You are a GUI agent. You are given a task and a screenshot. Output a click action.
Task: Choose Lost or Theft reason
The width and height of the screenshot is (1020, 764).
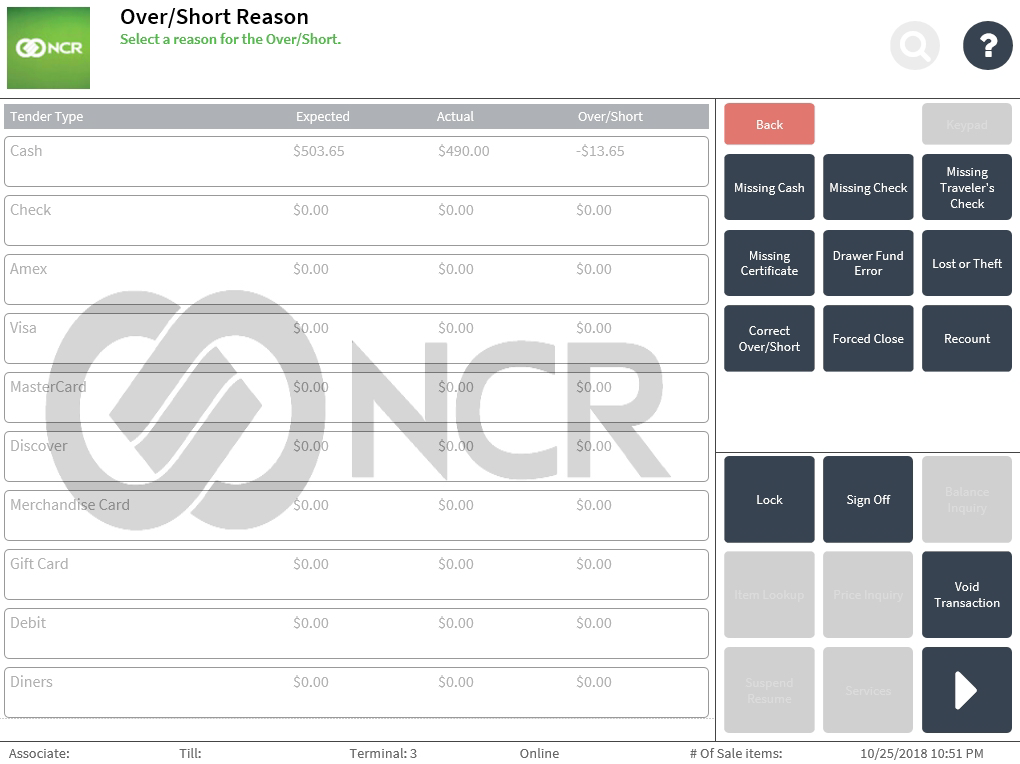(966, 263)
